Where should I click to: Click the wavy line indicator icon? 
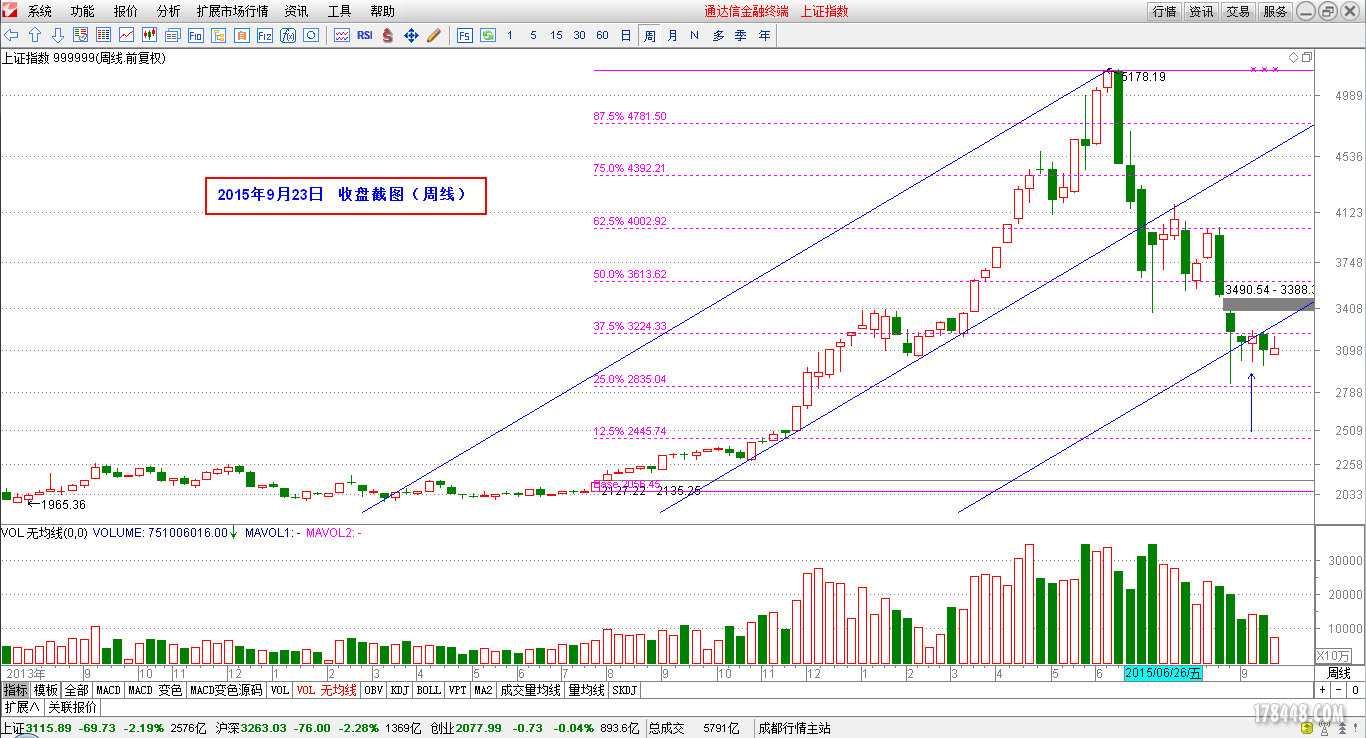pos(341,35)
